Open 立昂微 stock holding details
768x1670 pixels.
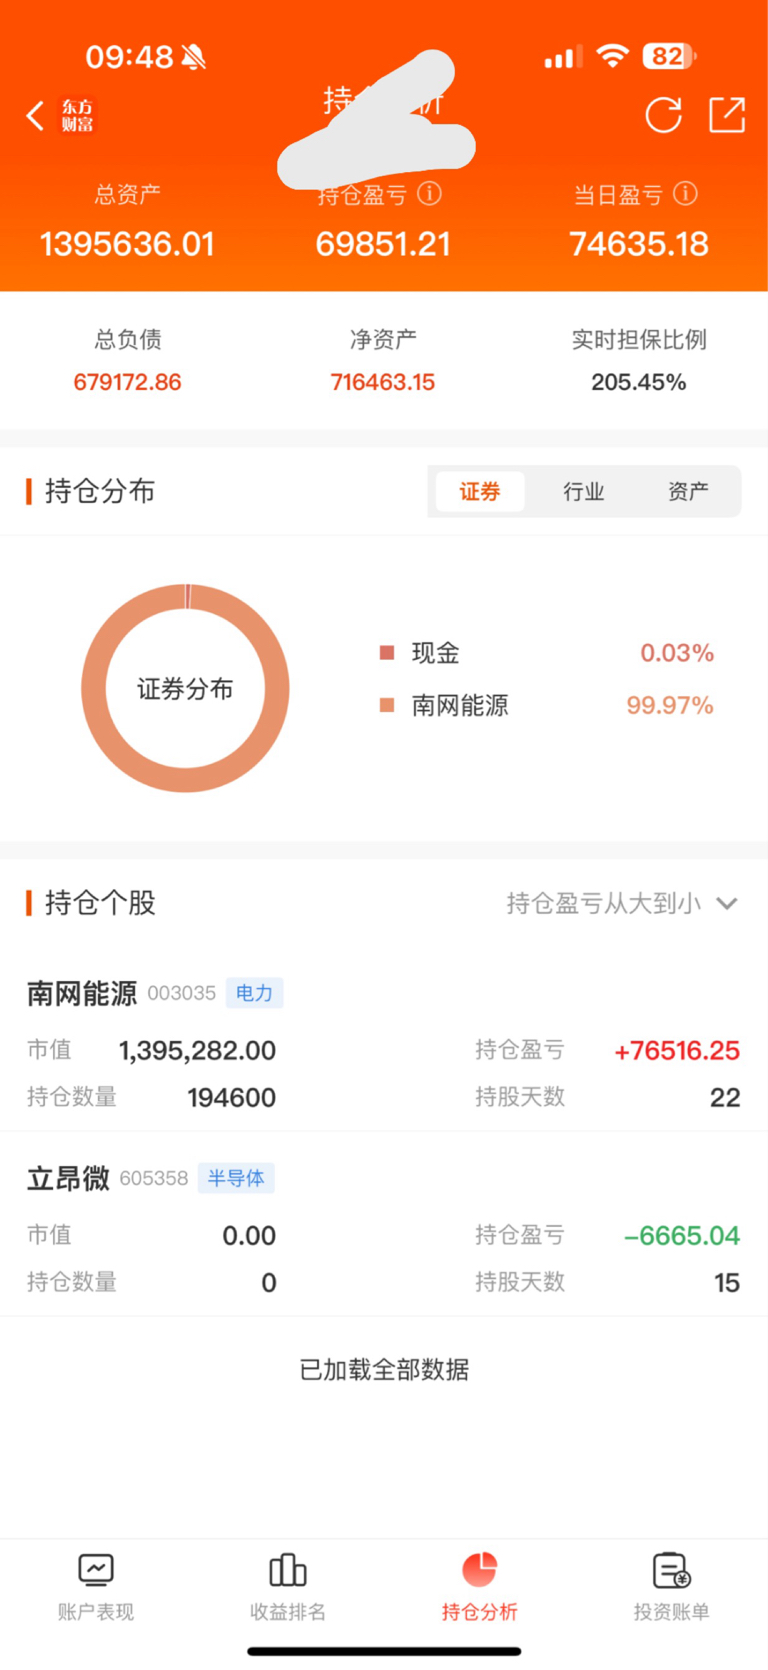68,1178
